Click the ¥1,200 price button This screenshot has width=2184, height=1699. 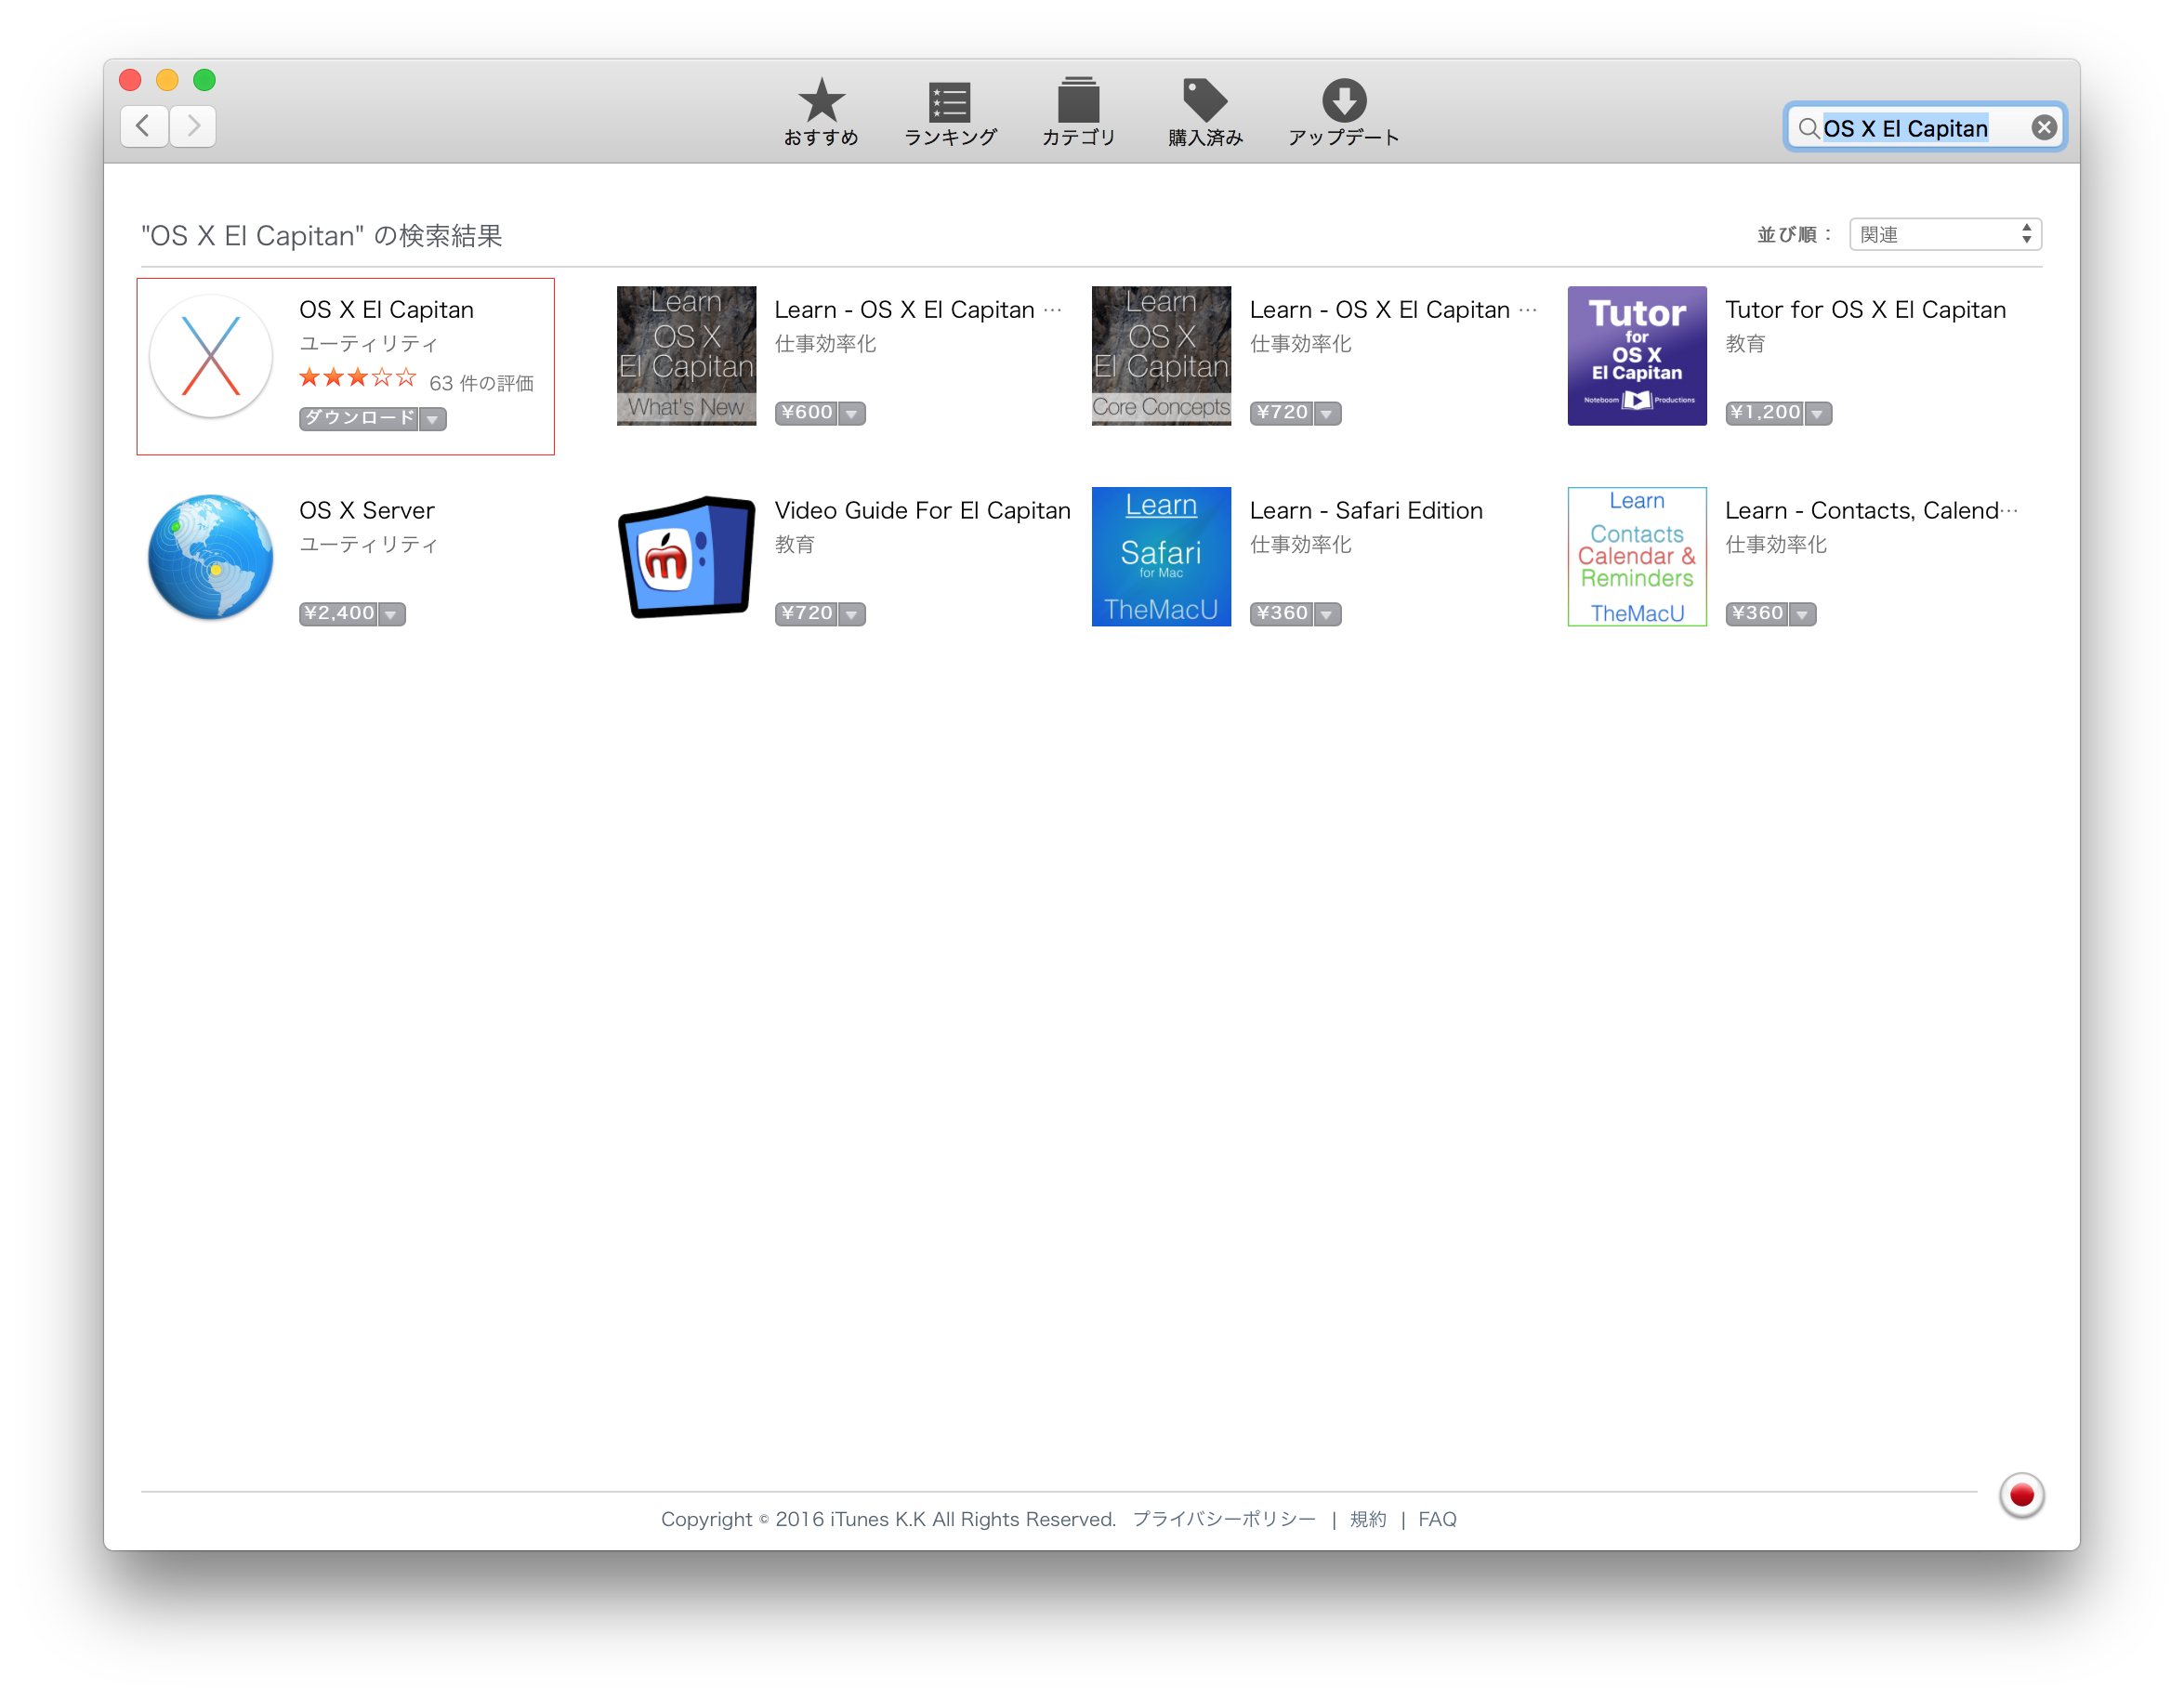click(x=1764, y=412)
